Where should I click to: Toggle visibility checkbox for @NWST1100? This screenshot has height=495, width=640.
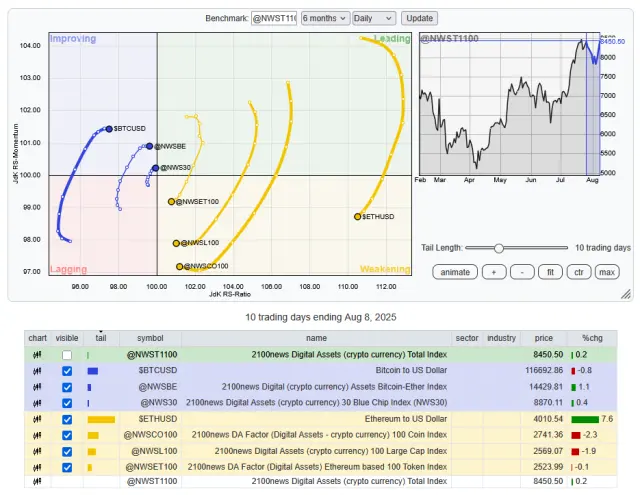[x=67, y=355]
